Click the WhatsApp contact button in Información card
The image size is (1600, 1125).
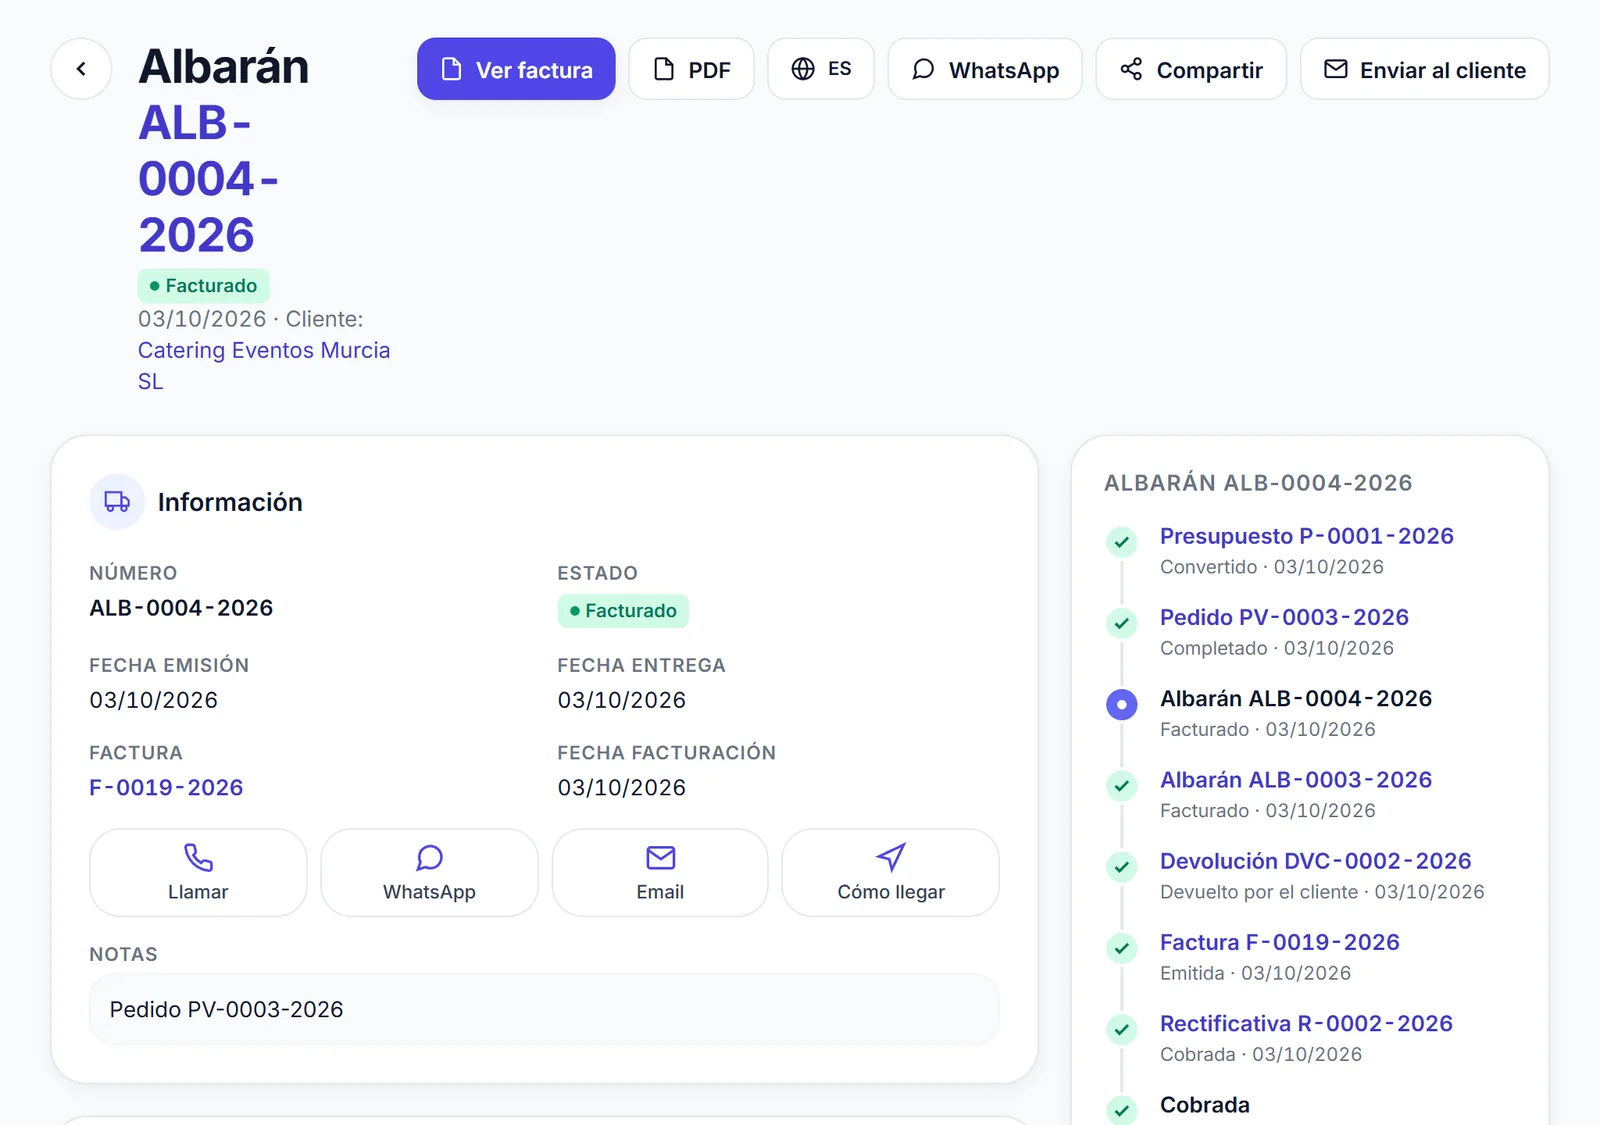(x=429, y=872)
